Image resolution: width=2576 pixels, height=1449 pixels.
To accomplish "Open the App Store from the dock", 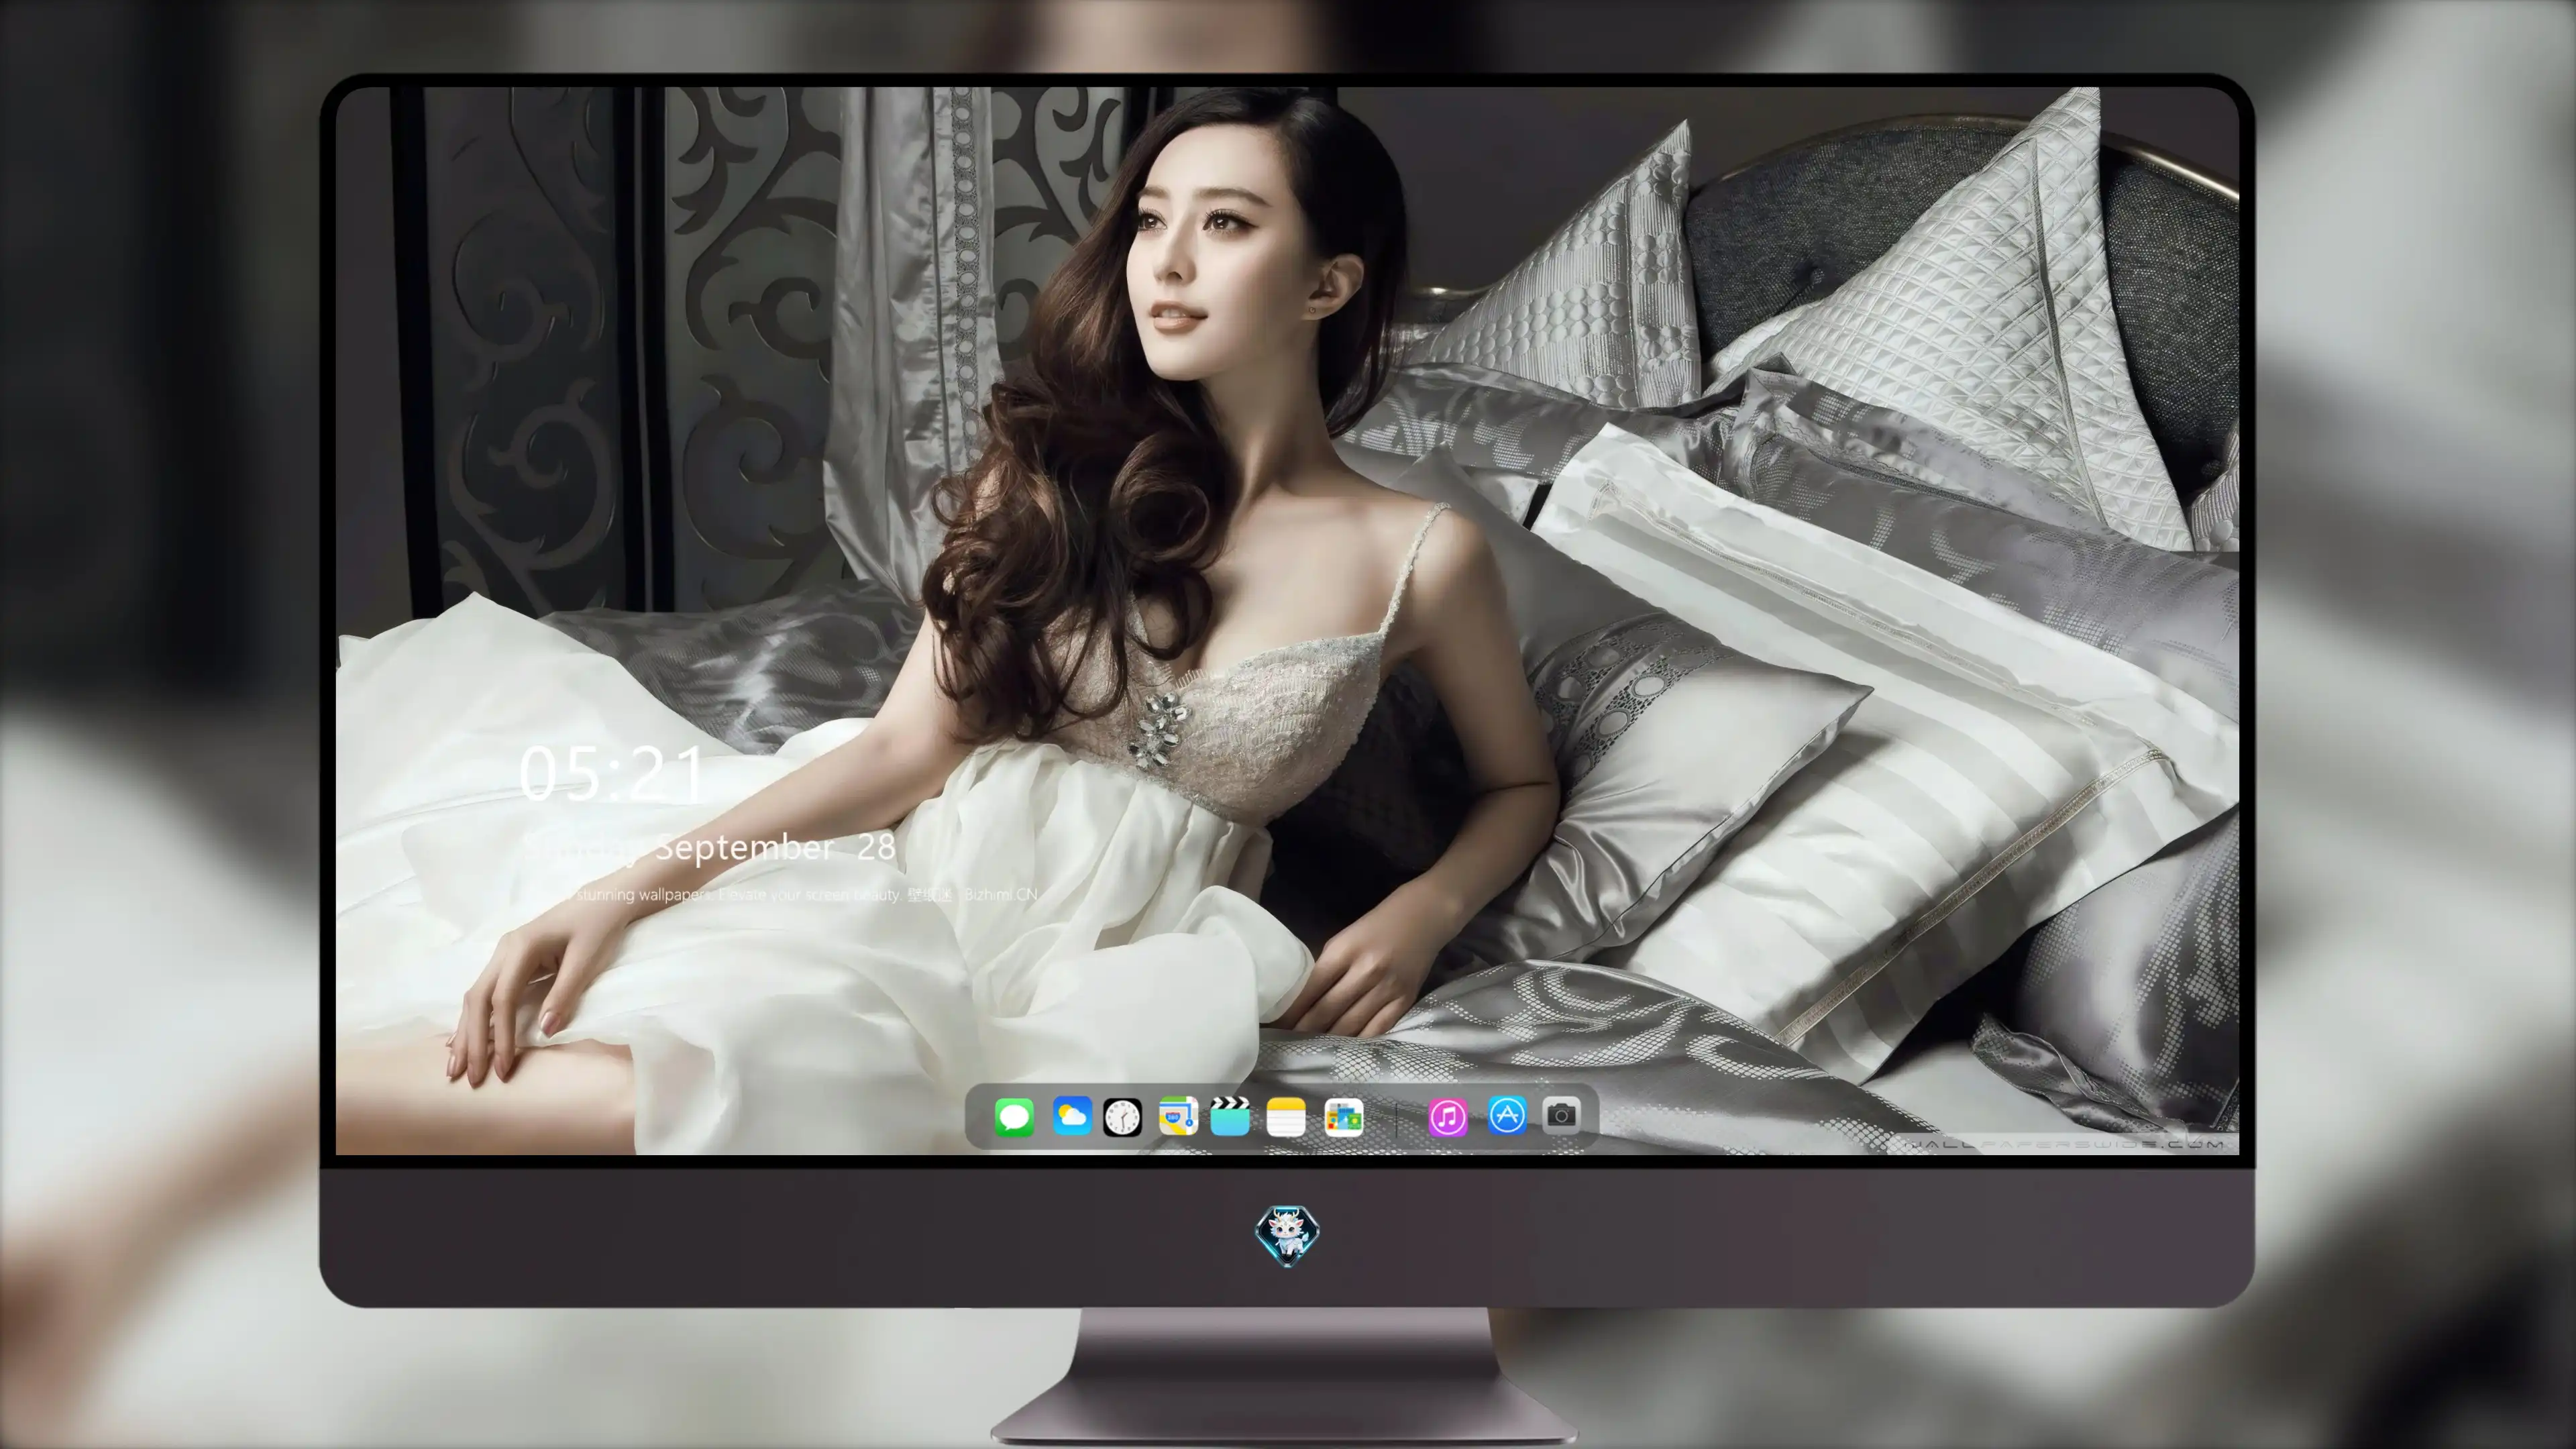I will (1507, 1115).
